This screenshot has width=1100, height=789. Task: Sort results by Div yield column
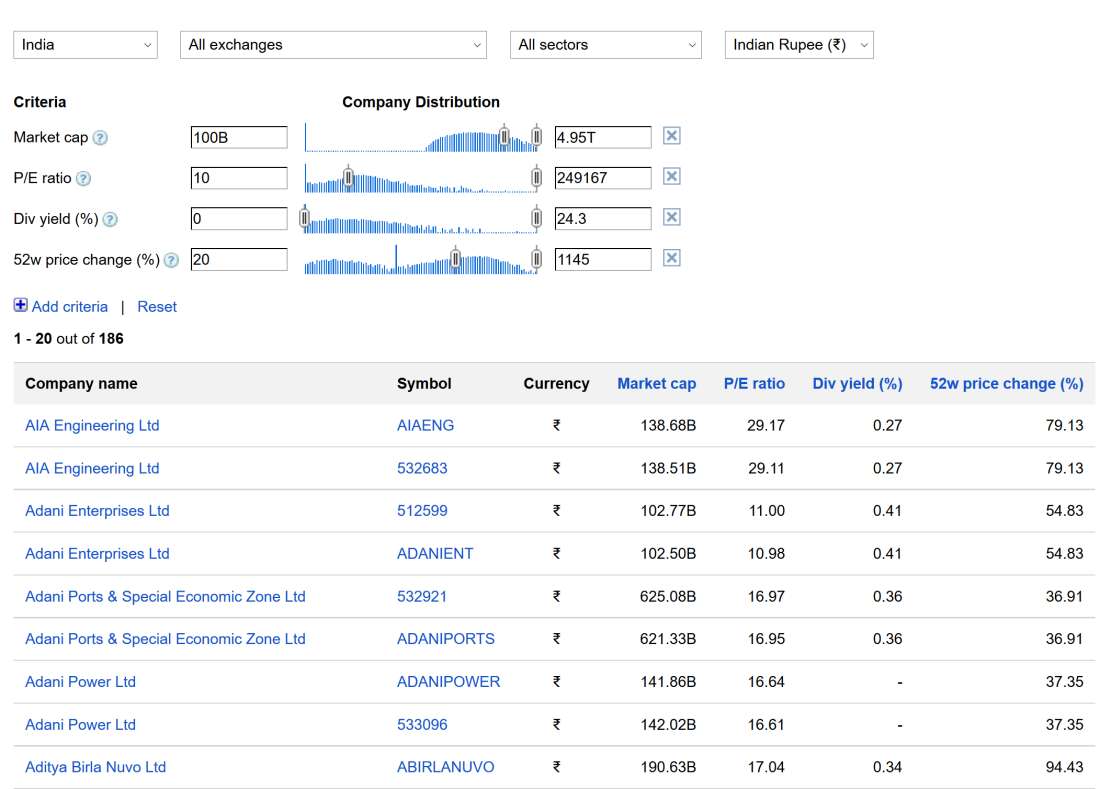point(857,384)
